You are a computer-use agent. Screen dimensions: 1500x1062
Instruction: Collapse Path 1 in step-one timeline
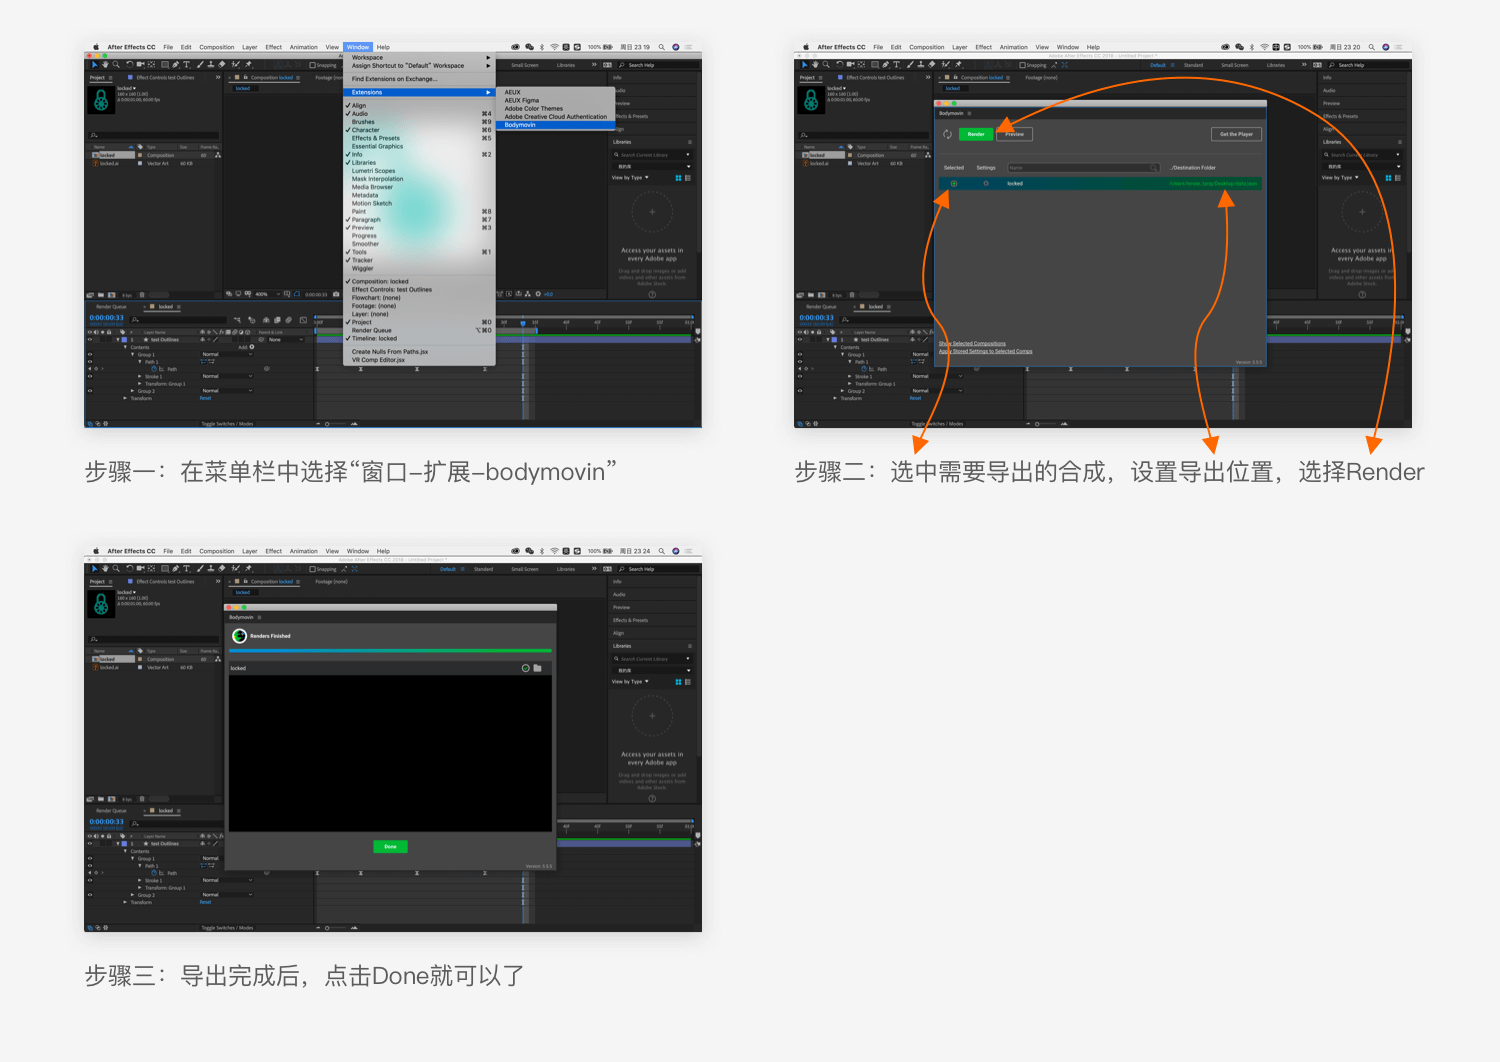[x=139, y=362]
